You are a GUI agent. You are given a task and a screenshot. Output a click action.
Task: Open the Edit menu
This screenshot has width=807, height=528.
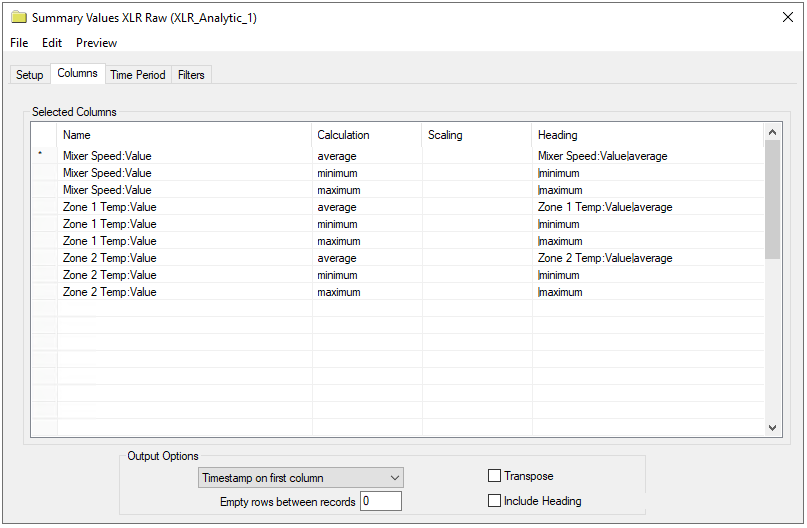point(52,43)
